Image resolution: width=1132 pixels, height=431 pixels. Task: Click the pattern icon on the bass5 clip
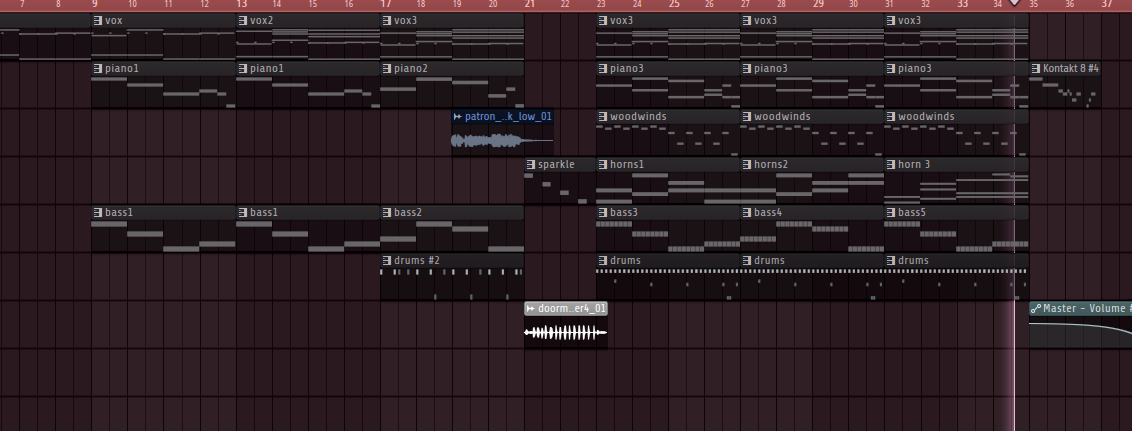click(x=891, y=213)
